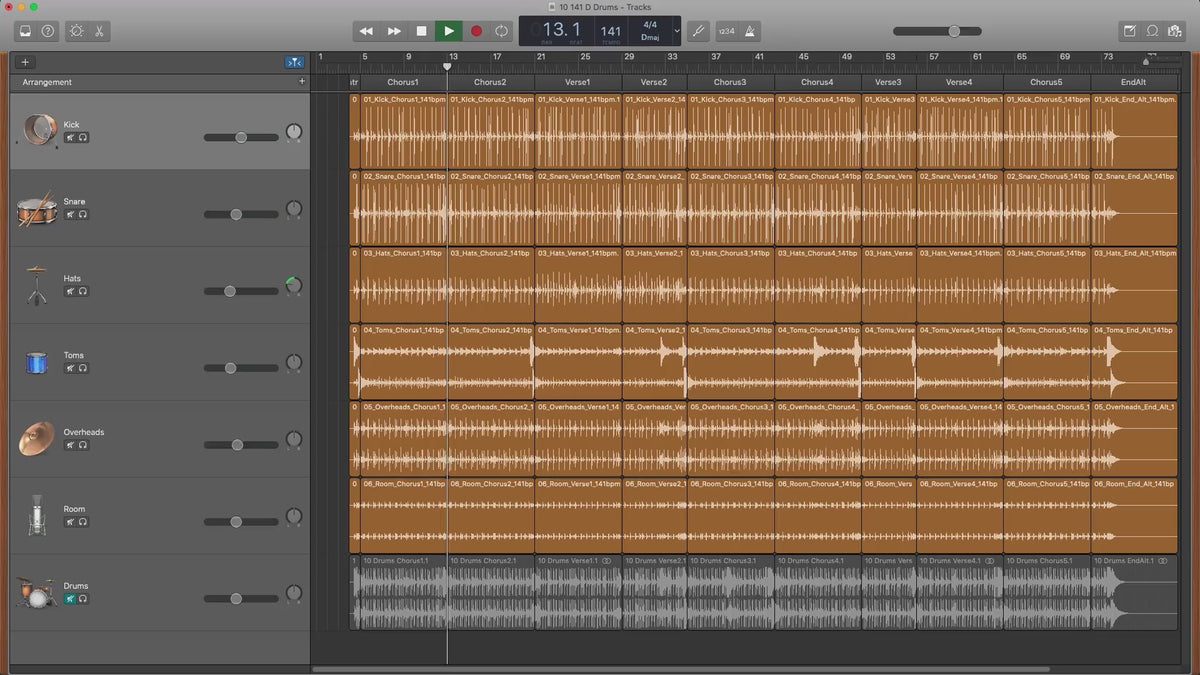Open the Library panel
Viewport: 1200px width, 675px height.
click(x=25, y=31)
